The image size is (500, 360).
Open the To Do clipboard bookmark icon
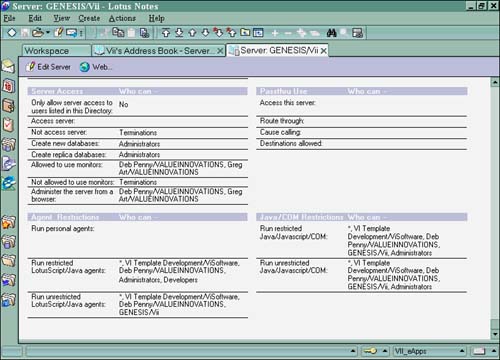tap(8, 125)
